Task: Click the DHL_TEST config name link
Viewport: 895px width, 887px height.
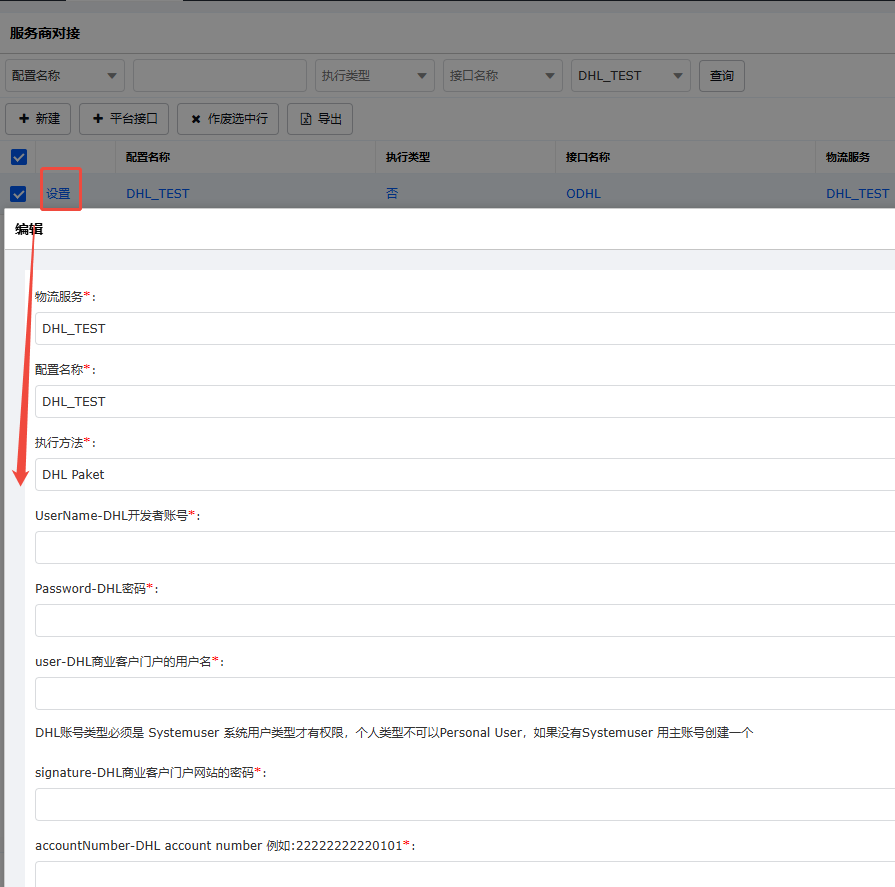Action: tap(158, 193)
